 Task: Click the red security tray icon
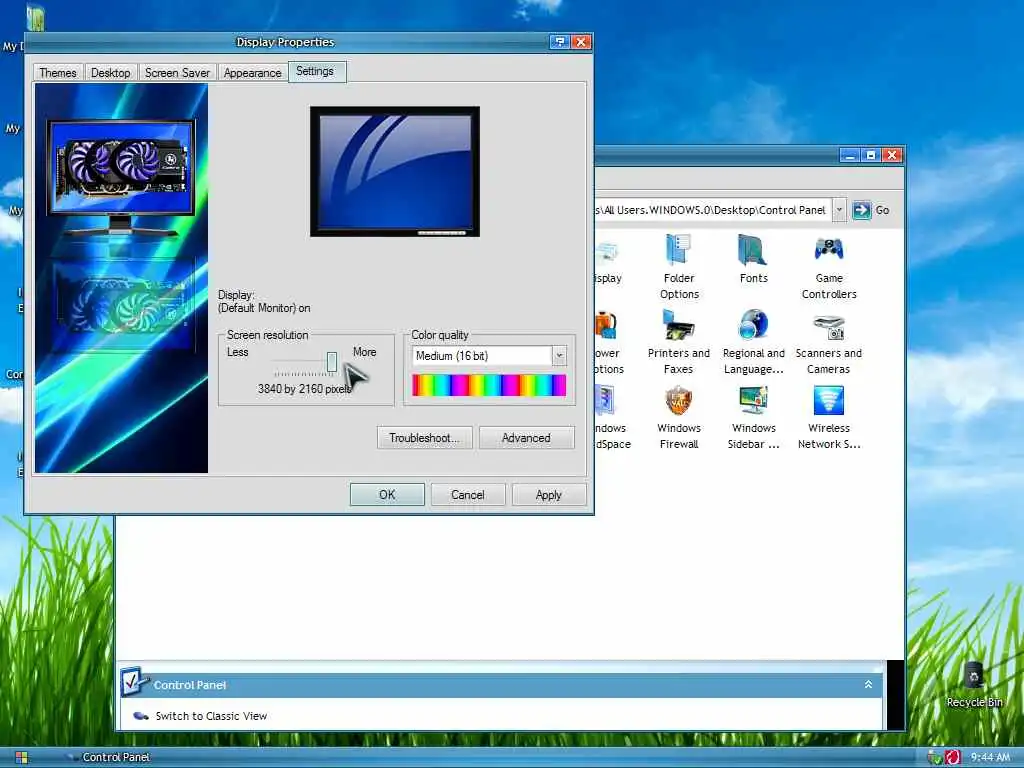click(x=952, y=757)
